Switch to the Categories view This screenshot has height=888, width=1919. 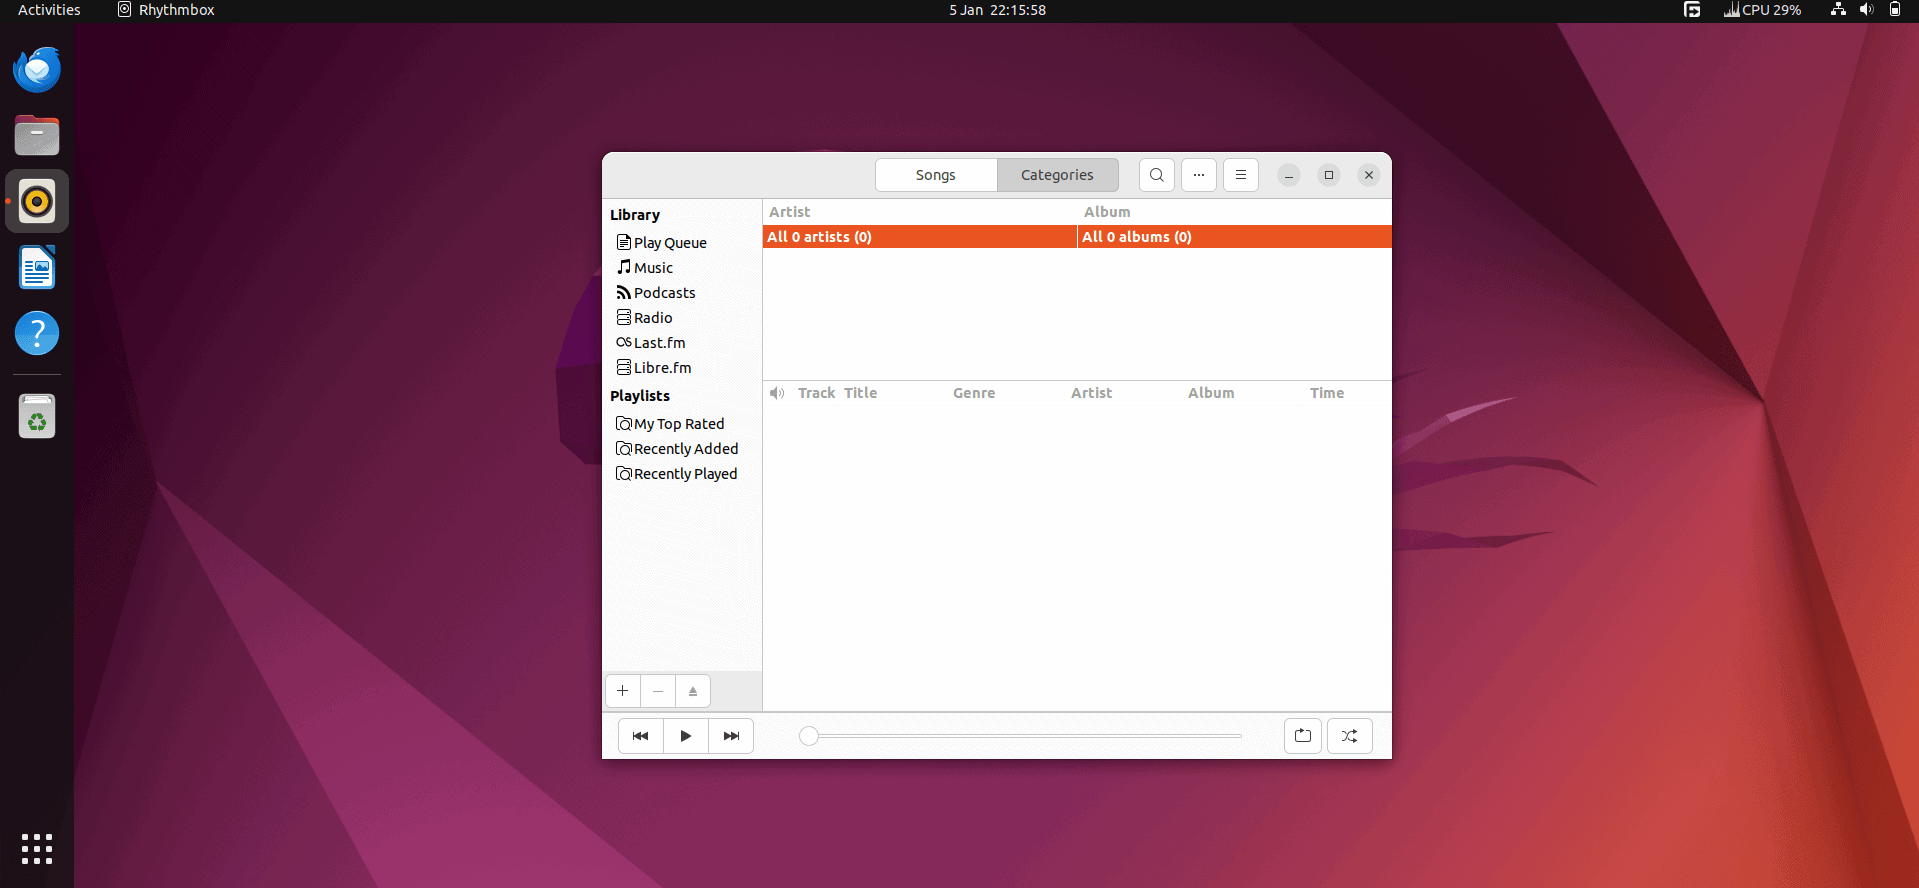coord(1057,175)
